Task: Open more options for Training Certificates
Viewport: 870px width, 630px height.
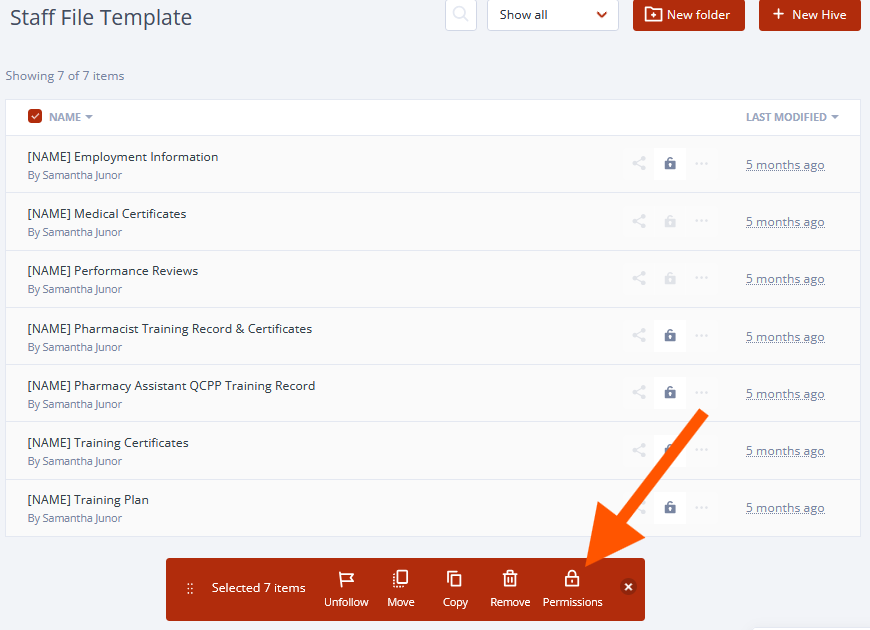Action: pos(701,450)
